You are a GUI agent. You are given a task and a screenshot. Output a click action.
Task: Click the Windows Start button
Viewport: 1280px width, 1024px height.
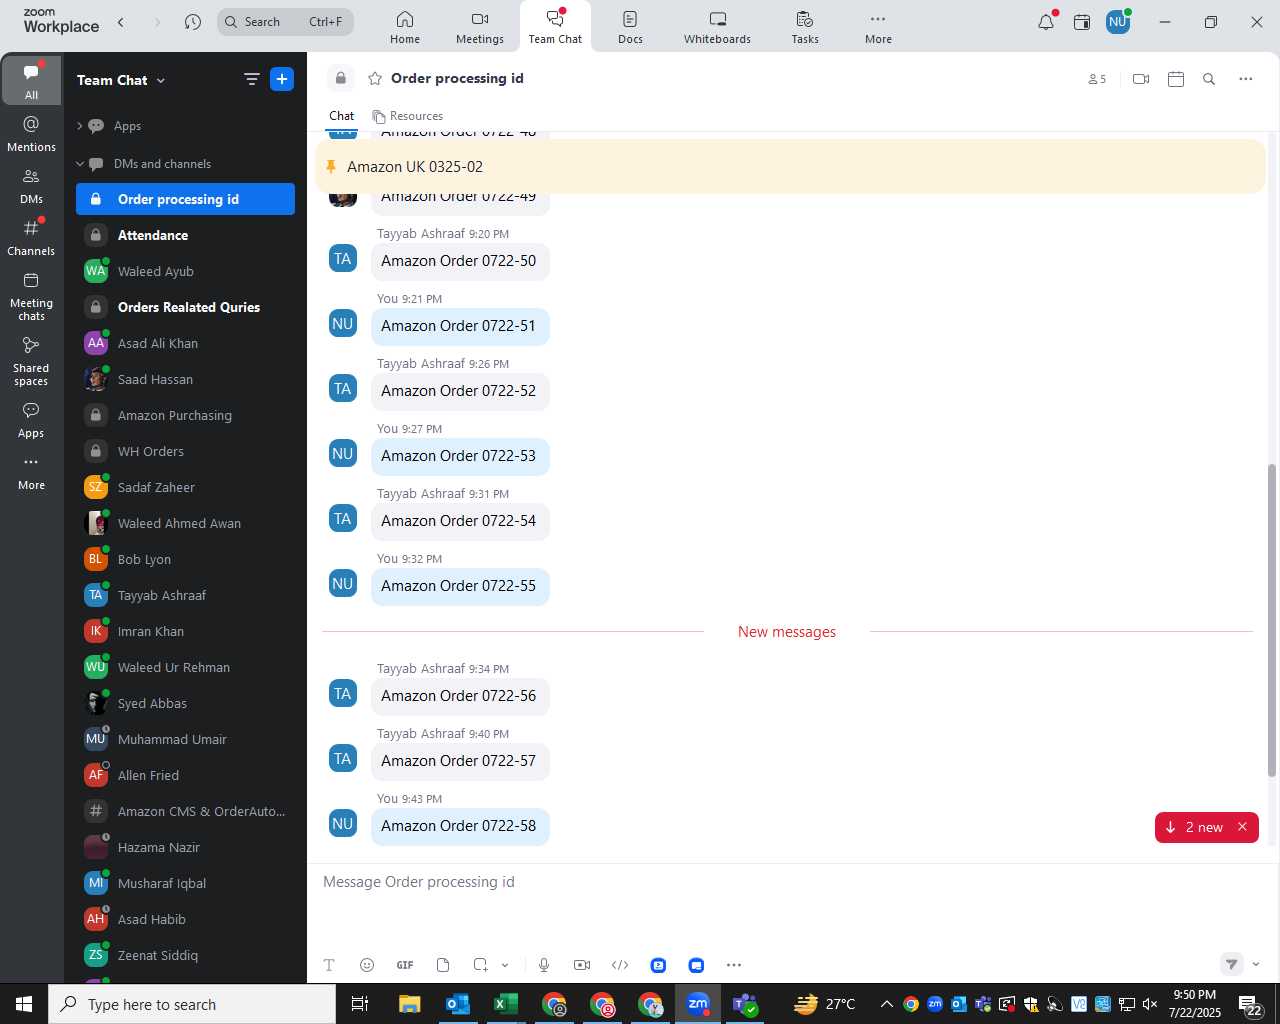pos(24,1004)
